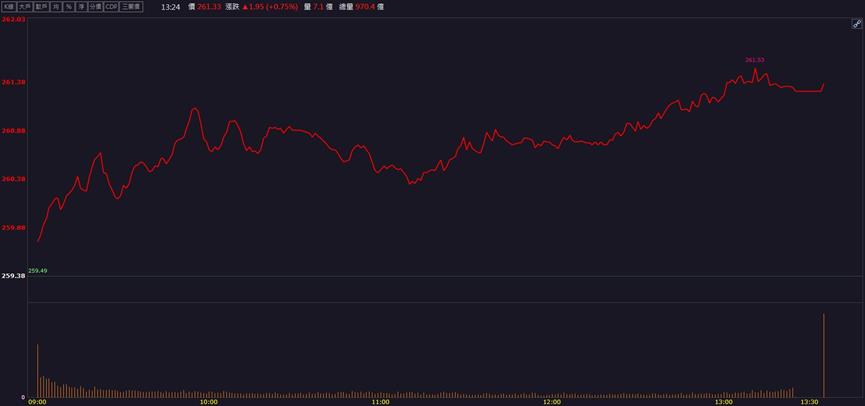Click the CDP indicator button
Viewport: 865px width, 406px height.
pos(111,7)
